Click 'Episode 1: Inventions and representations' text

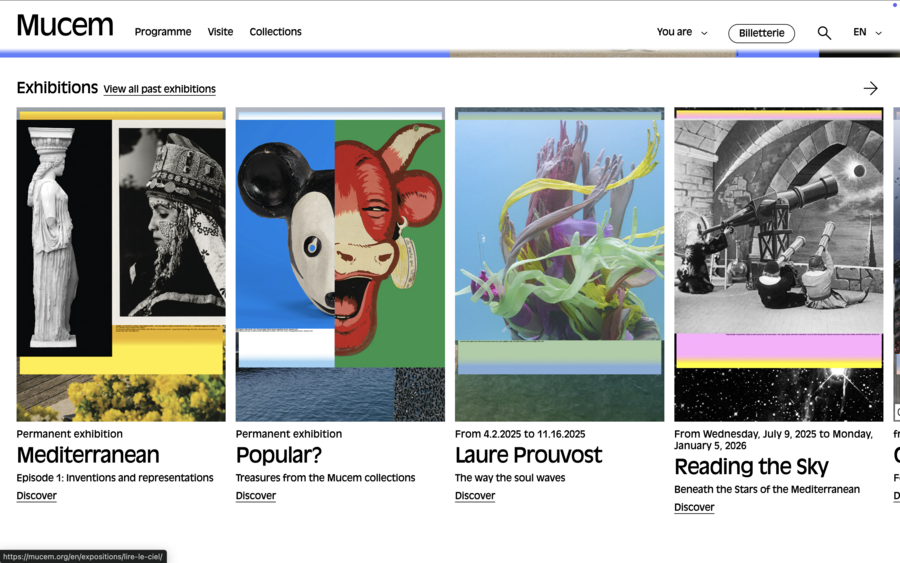(115, 477)
